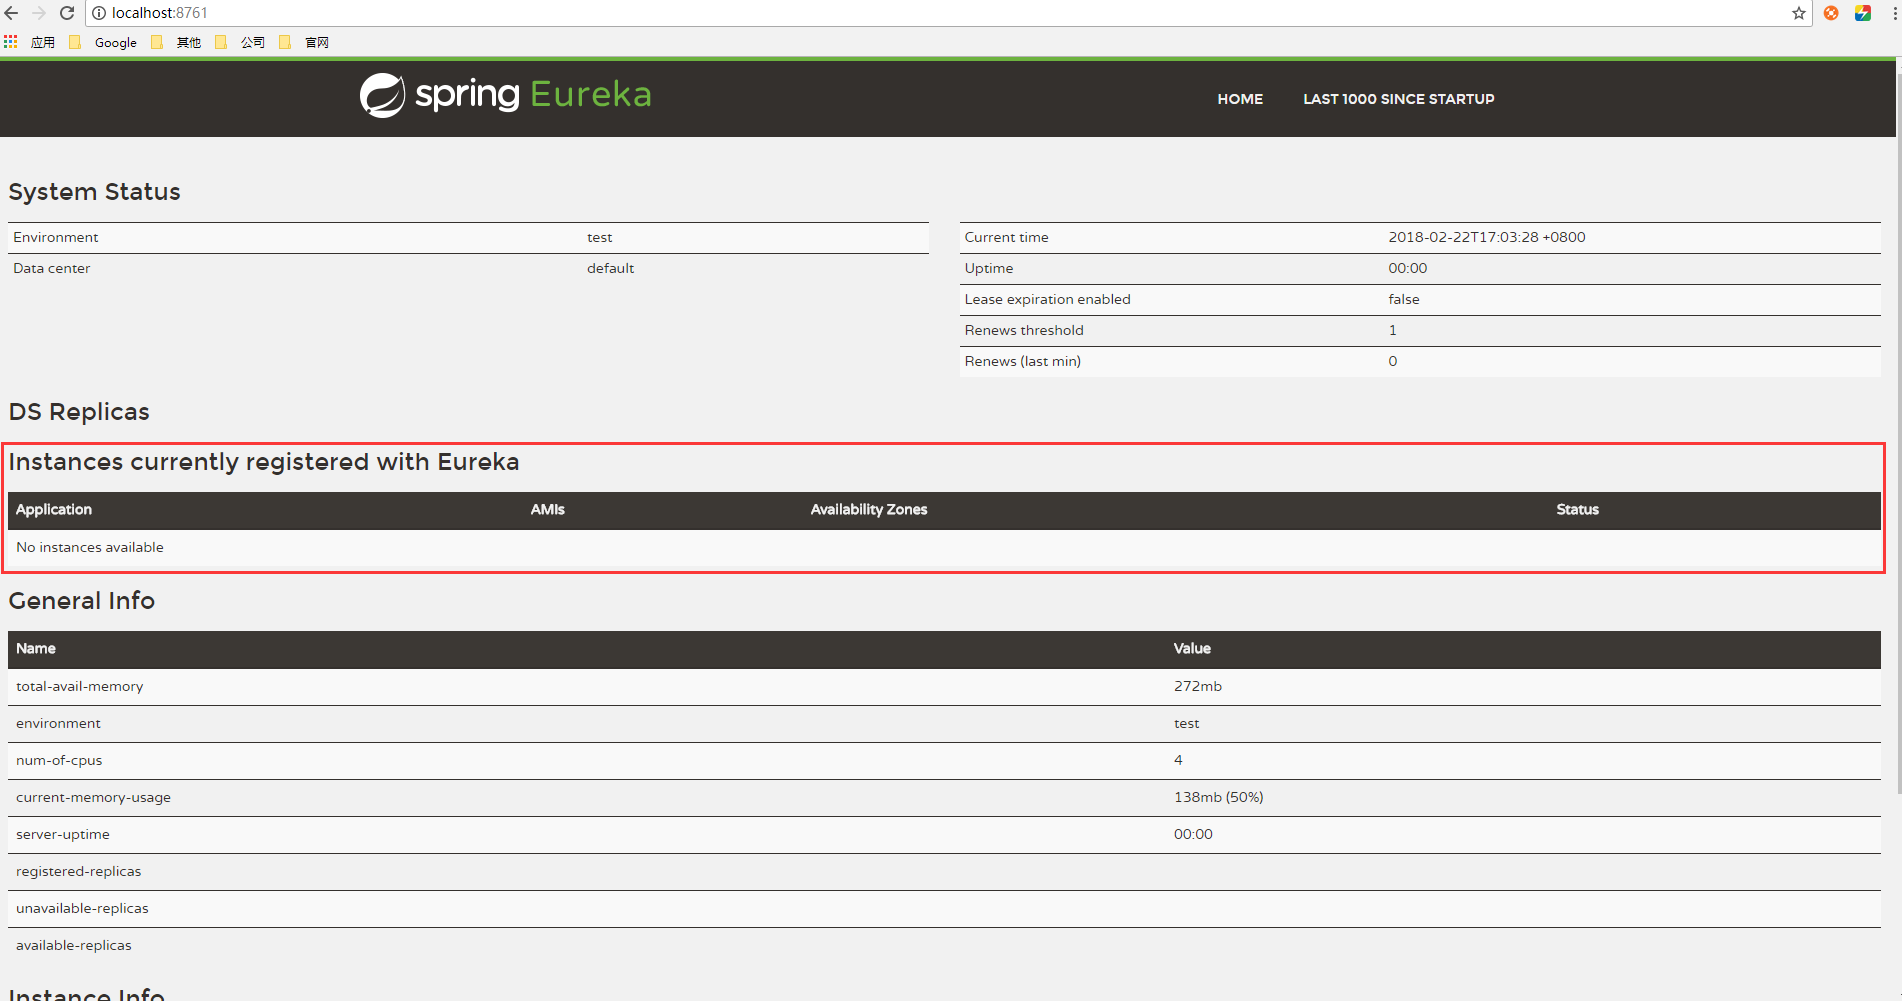
Task: Click 'Instances currently registered with Eureka' heading
Action: [264, 462]
